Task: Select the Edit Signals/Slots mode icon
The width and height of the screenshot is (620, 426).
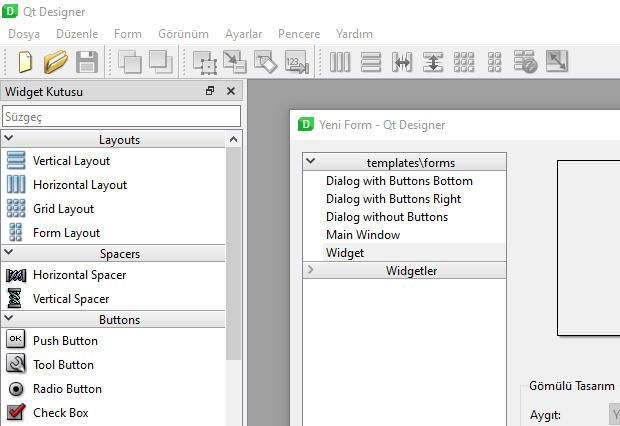Action: [x=235, y=62]
